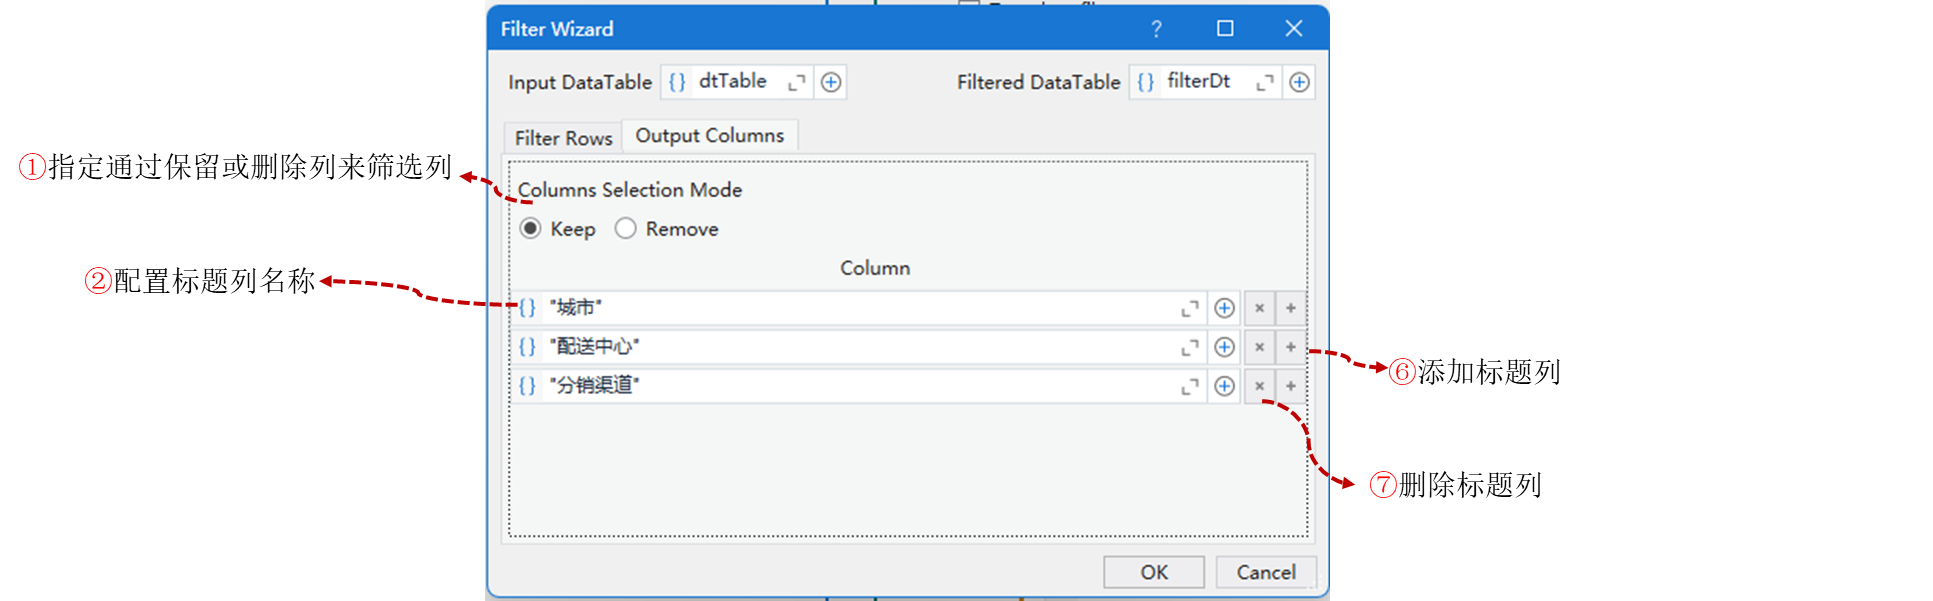This screenshot has height=601, width=1933.
Task: Click the braces icon beside filterDt
Action: click(x=1146, y=82)
